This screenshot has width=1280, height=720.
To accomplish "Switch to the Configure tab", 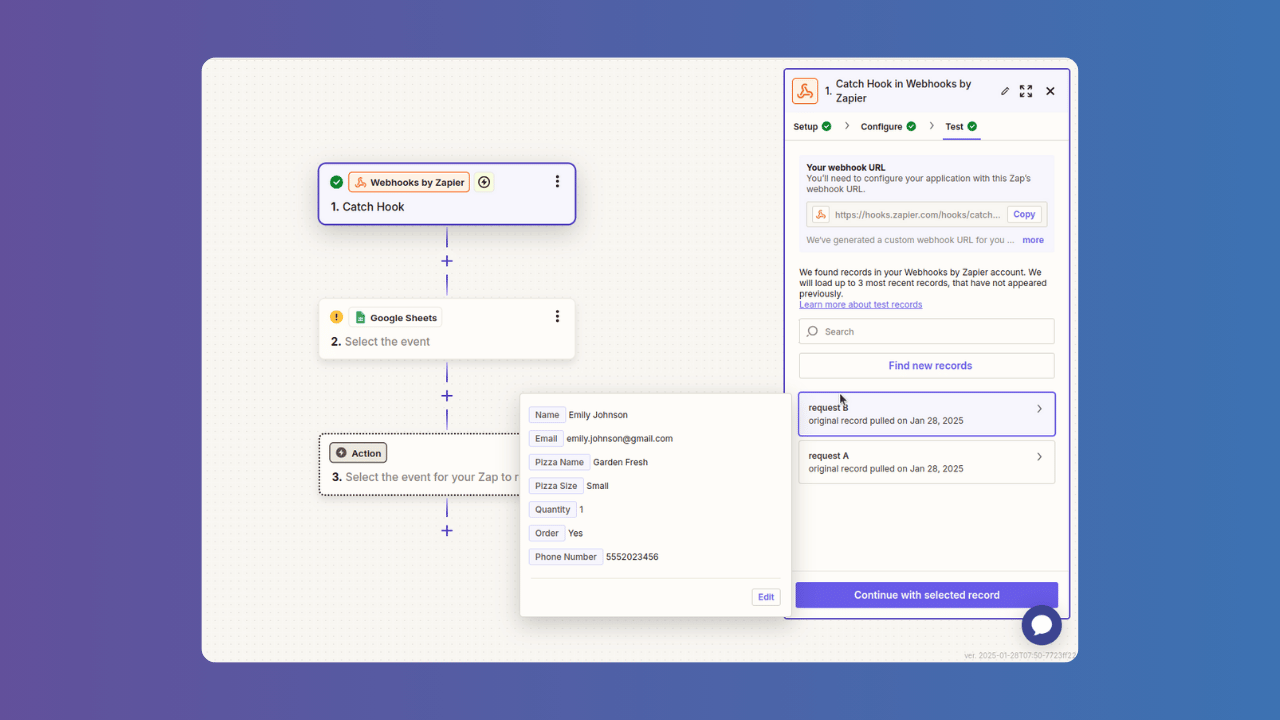I will point(888,127).
